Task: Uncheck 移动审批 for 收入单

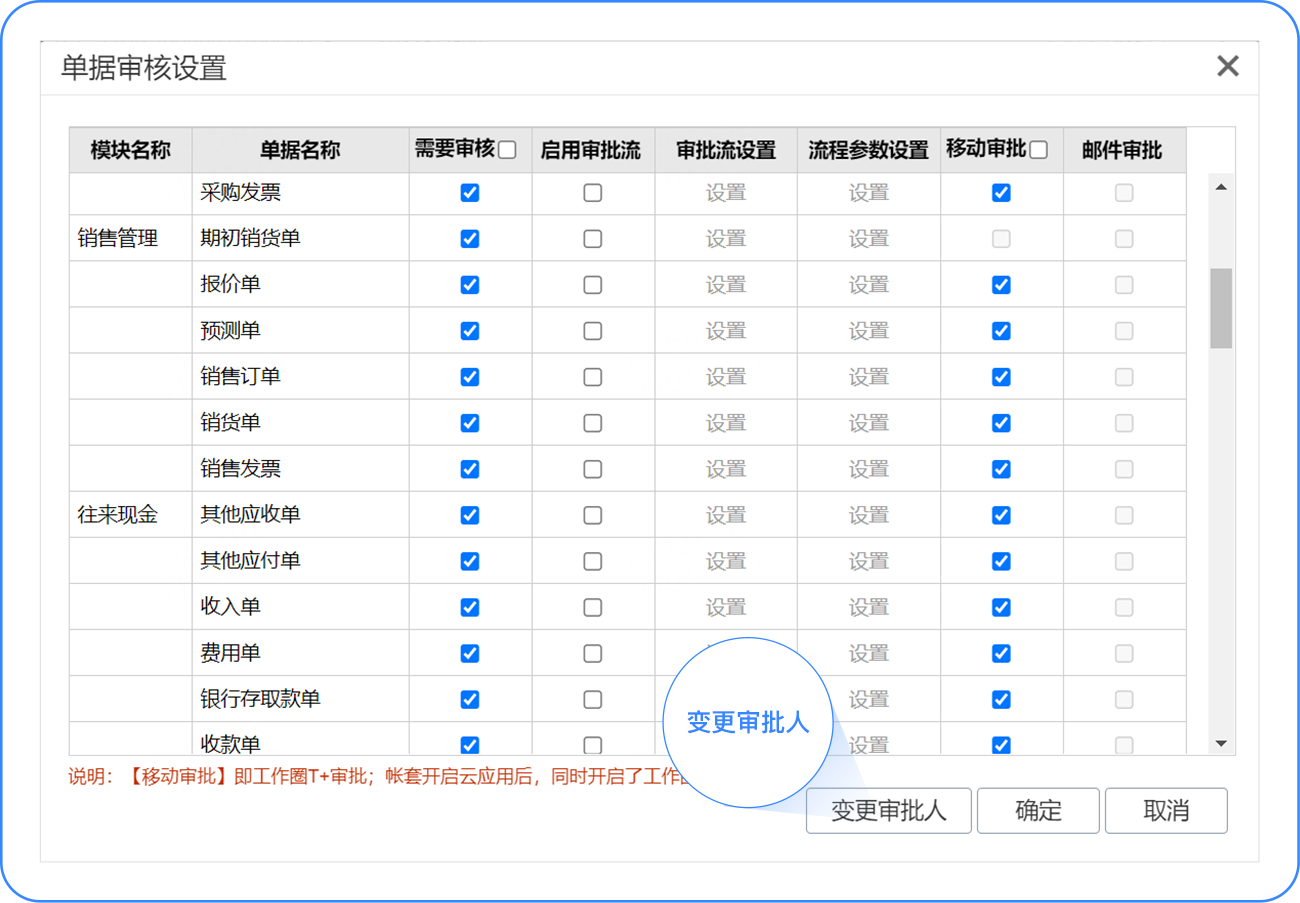Action: click(1001, 607)
